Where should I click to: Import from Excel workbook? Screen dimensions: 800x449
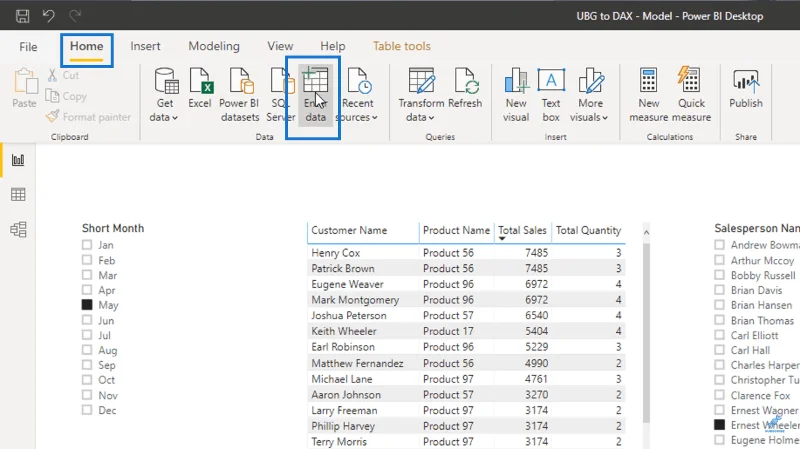point(199,88)
